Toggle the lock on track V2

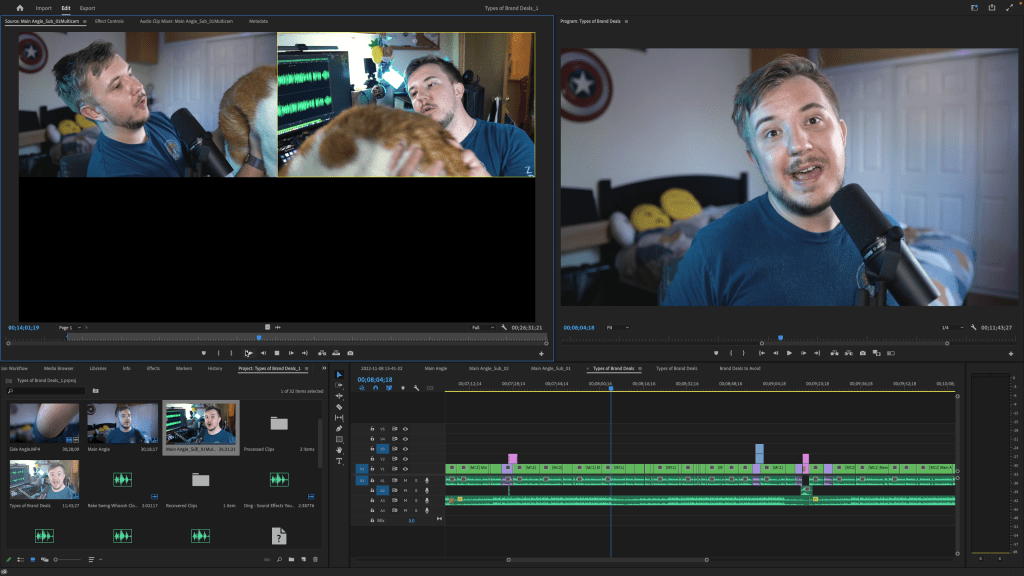(x=372, y=459)
